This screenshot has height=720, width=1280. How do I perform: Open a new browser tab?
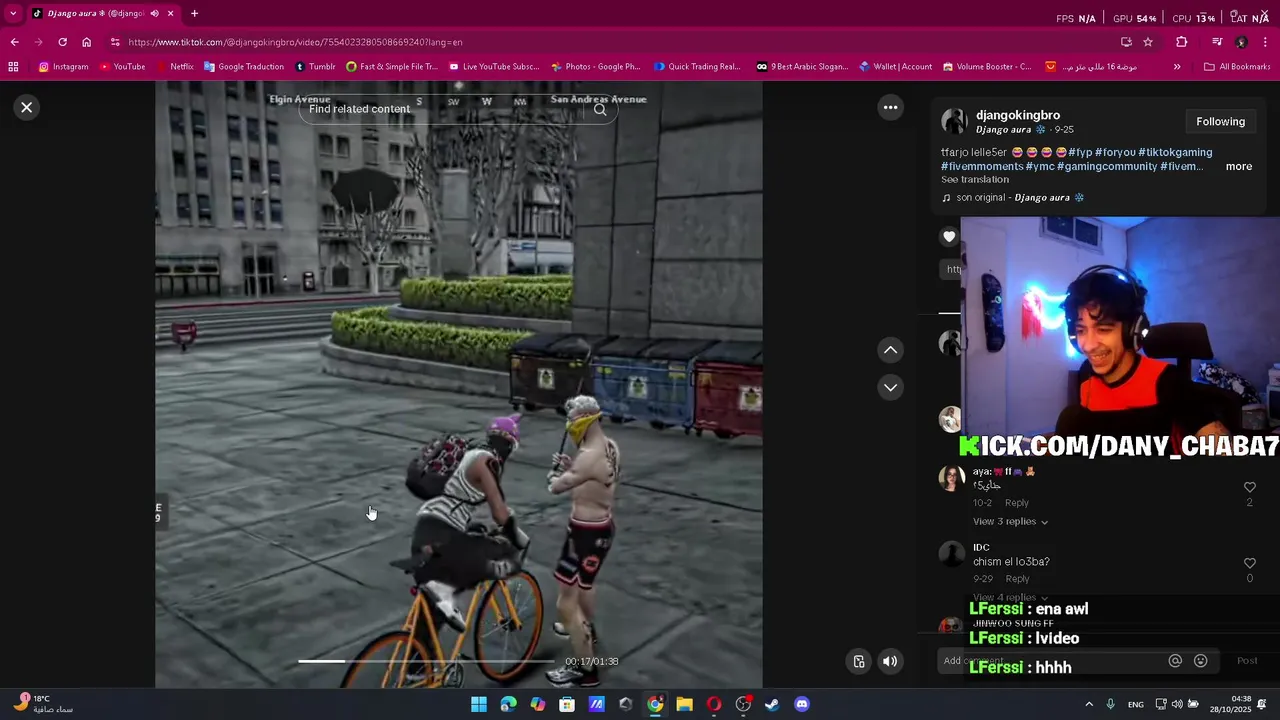(x=194, y=14)
